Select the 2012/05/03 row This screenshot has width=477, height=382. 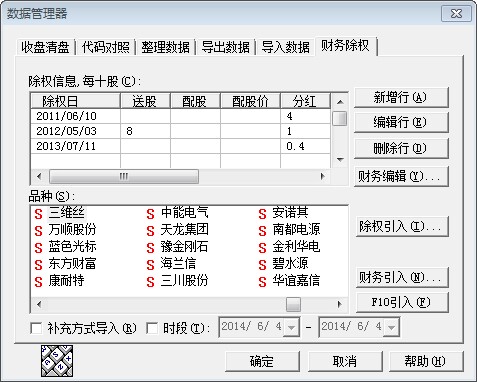click(x=181, y=131)
